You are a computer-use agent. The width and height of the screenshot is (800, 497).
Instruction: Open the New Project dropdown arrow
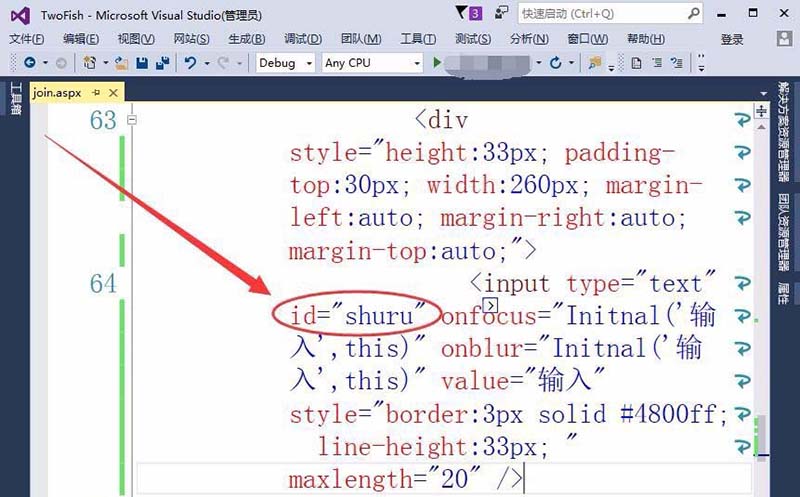[x=106, y=63]
